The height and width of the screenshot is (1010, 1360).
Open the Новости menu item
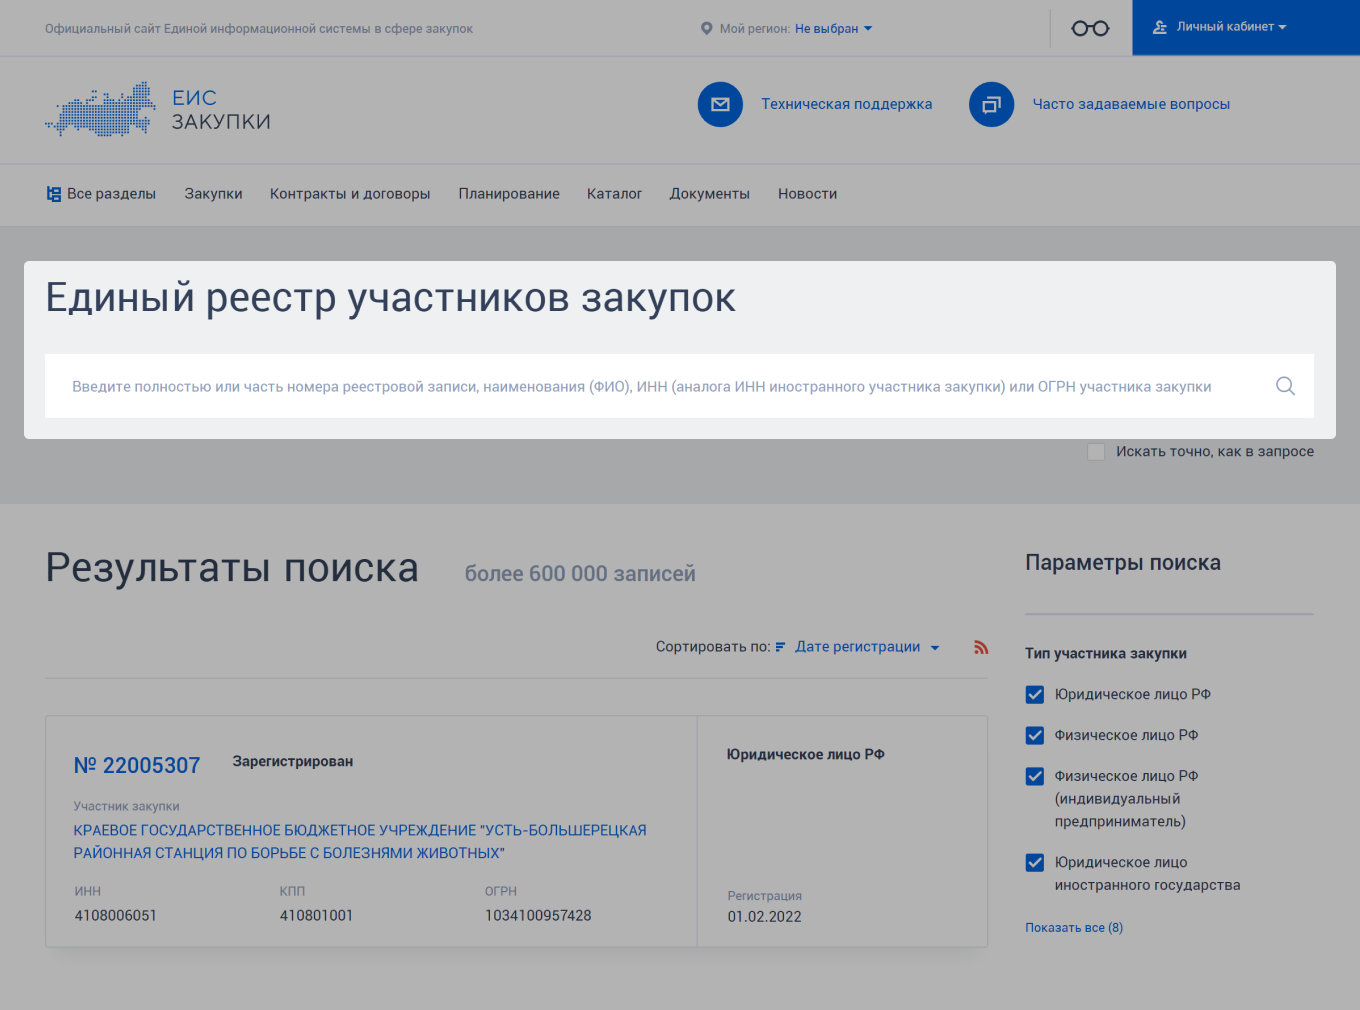pos(807,194)
